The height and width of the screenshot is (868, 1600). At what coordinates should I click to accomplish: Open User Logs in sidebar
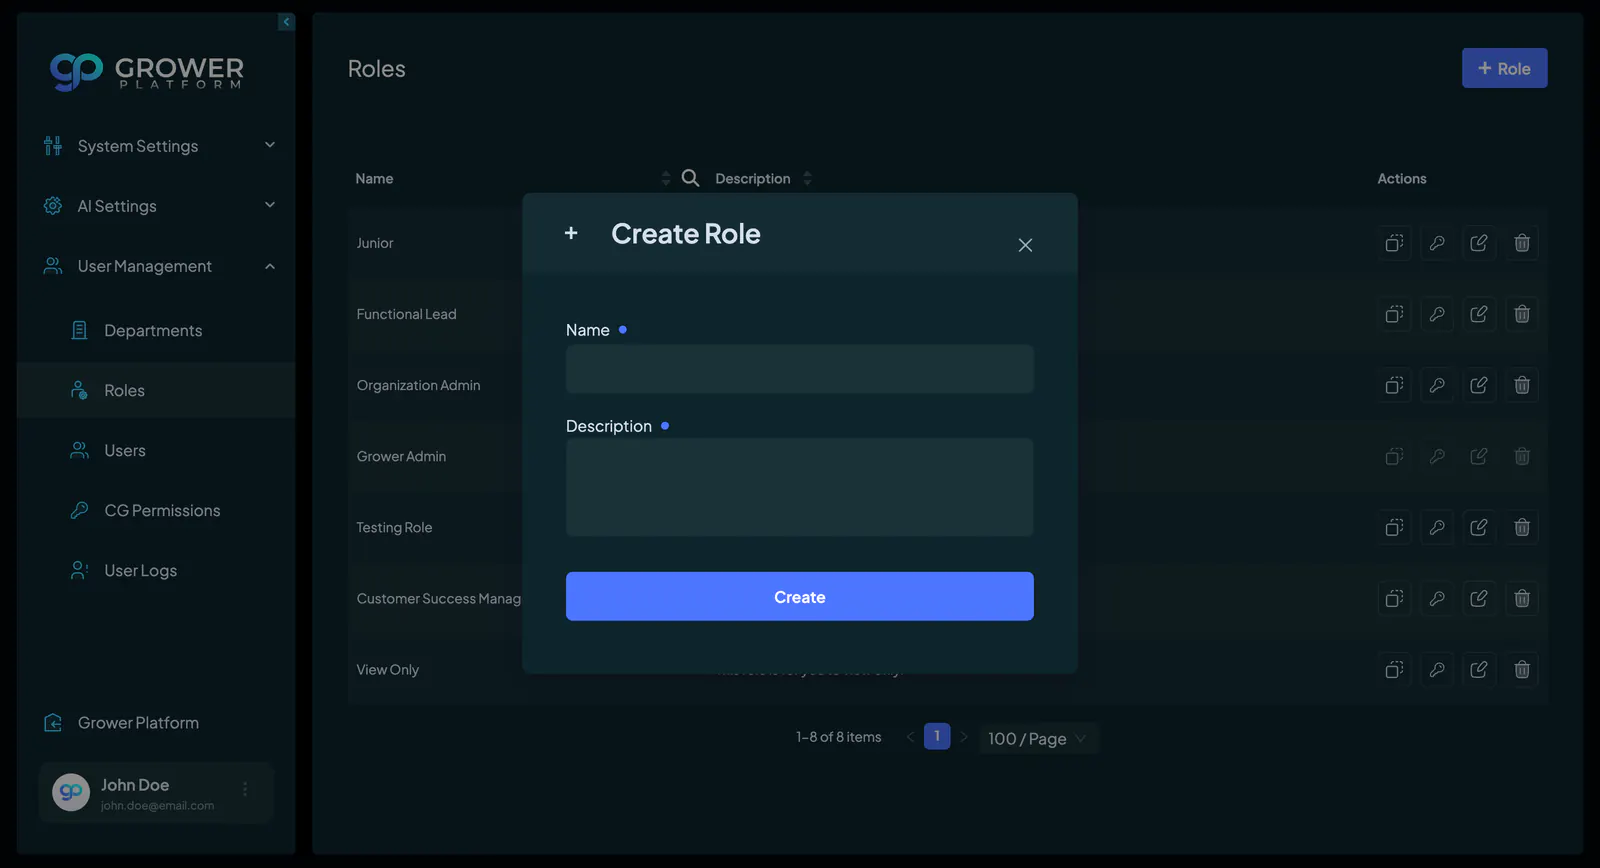140,570
